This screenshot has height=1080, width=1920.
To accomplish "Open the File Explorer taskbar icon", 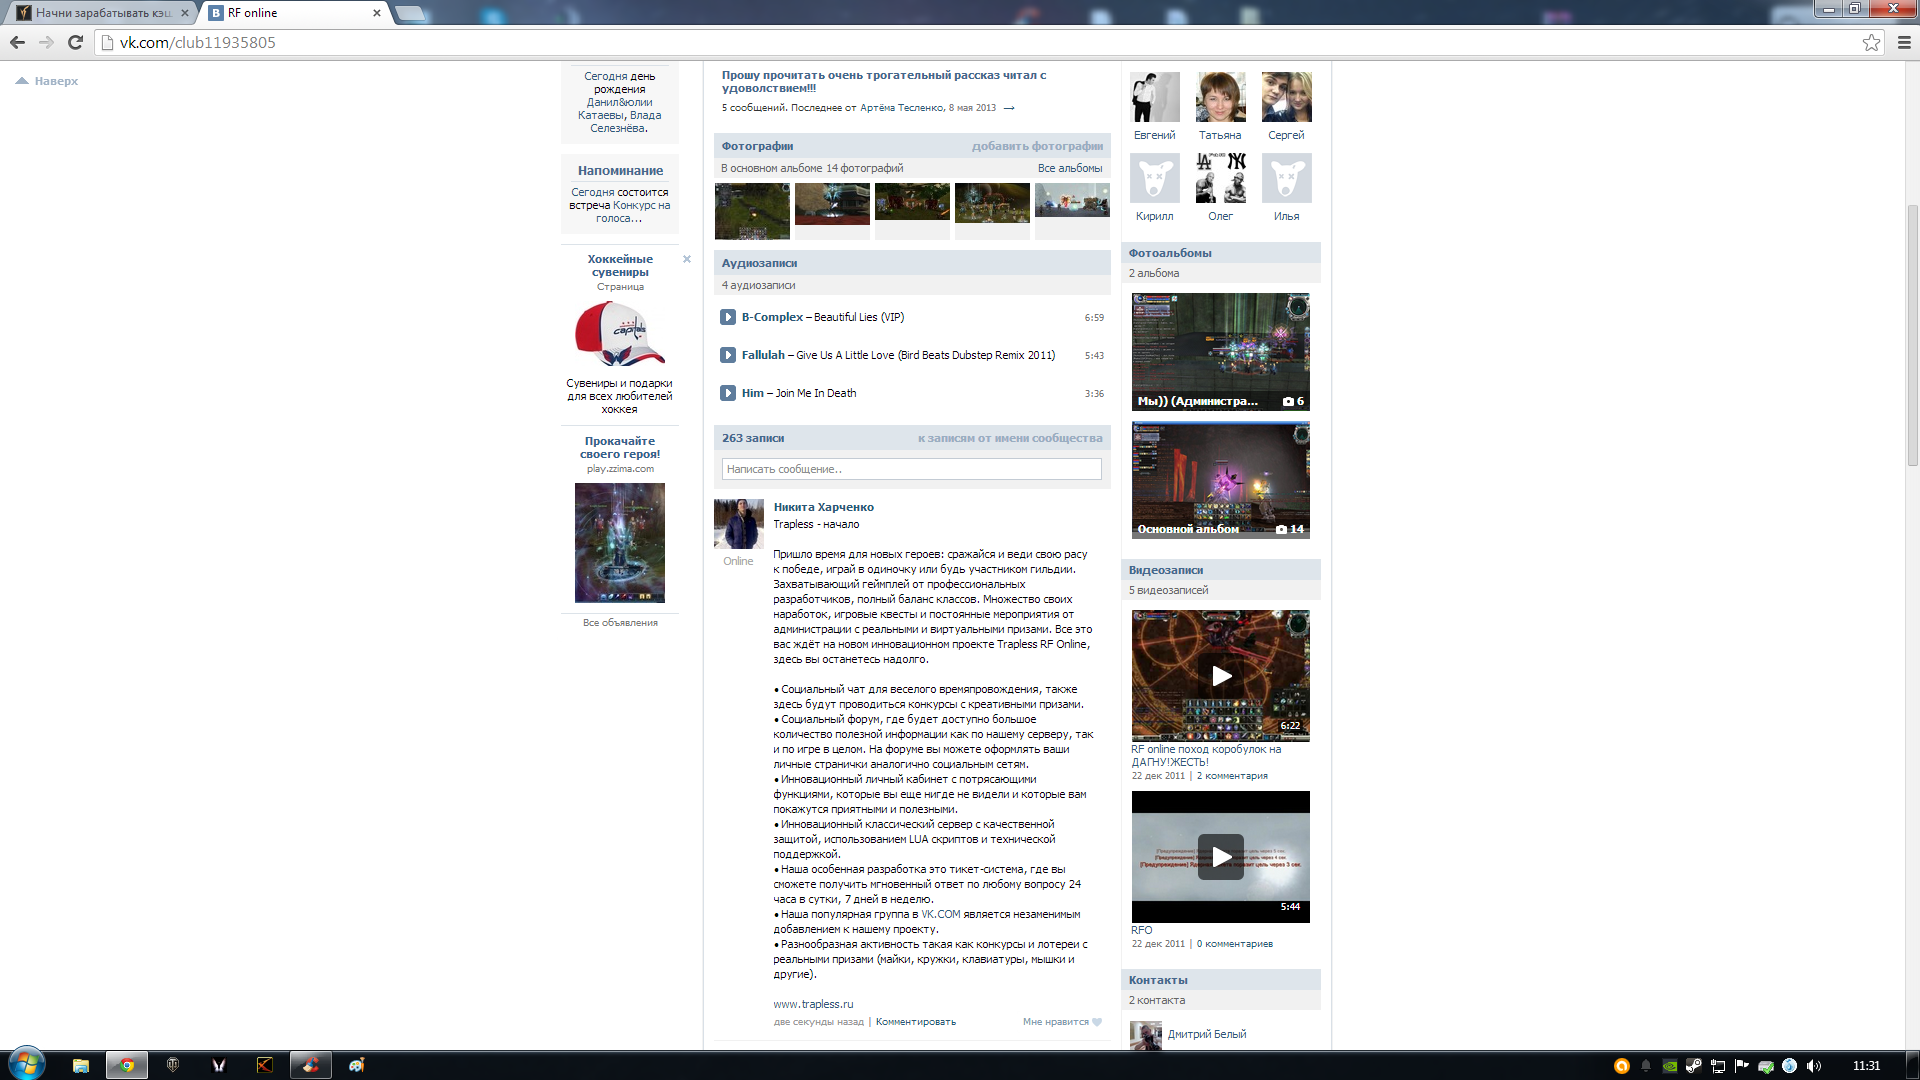I will pos(81,1065).
